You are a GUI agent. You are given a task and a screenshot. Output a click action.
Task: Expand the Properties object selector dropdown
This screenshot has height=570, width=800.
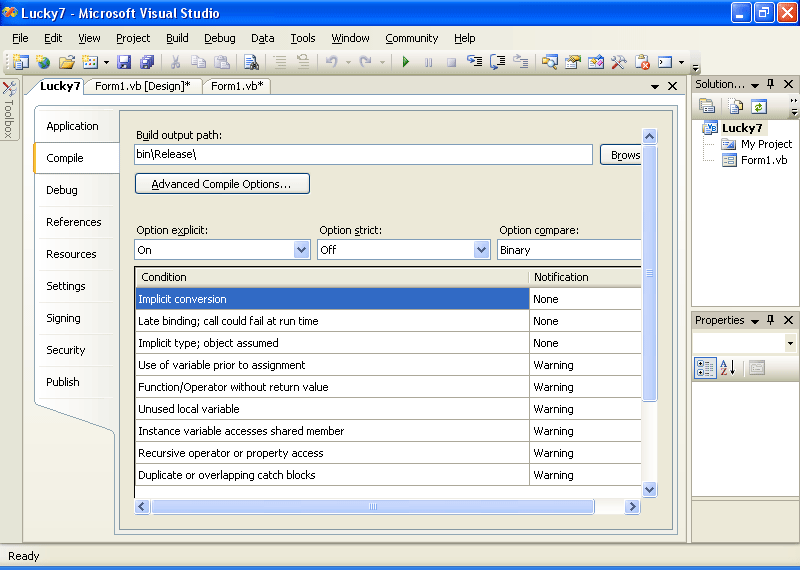(x=790, y=343)
